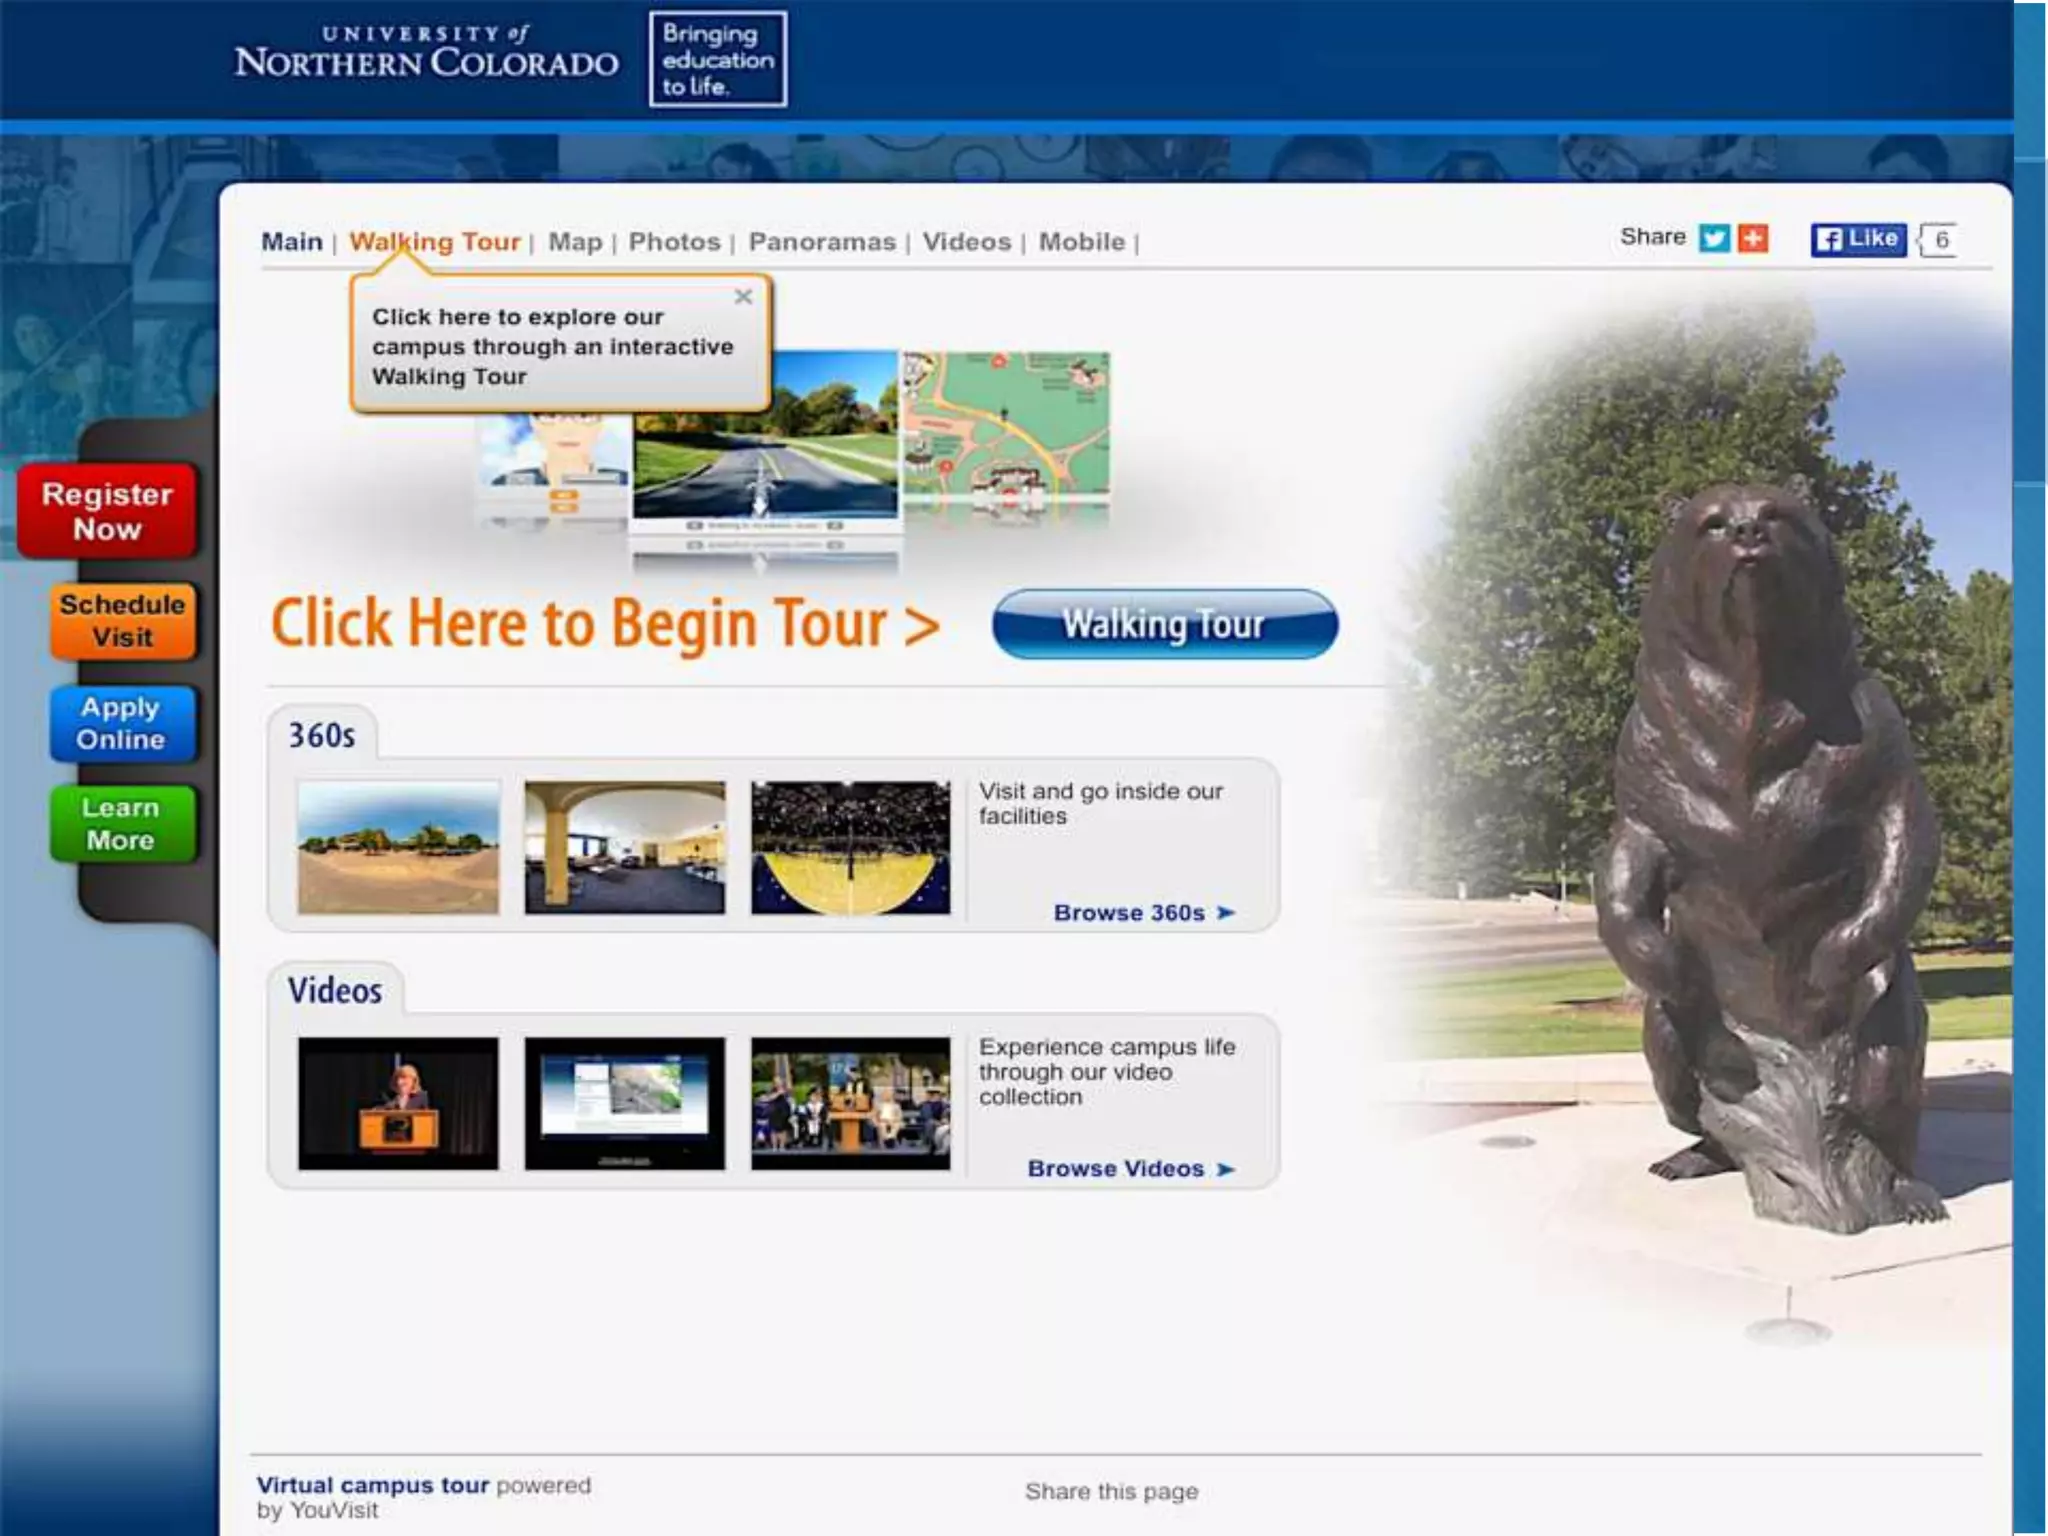This screenshot has width=2048, height=1536.
Task: Play the video with speaker at podium
Action: click(398, 1103)
